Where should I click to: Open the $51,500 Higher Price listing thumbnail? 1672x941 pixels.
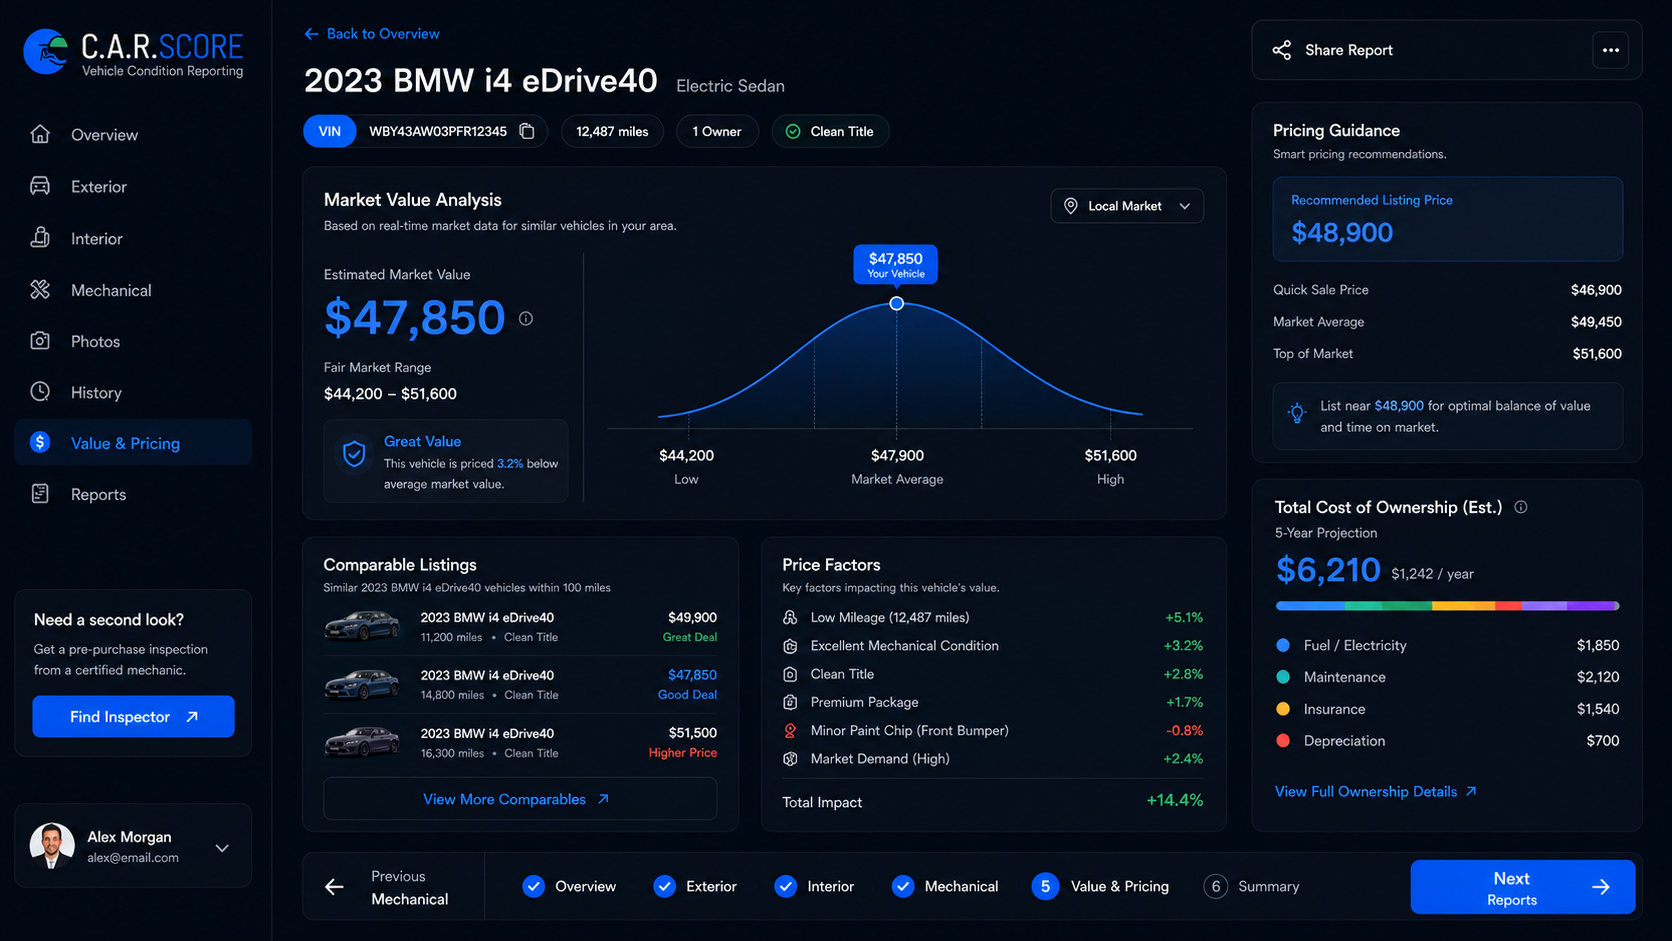(362, 742)
